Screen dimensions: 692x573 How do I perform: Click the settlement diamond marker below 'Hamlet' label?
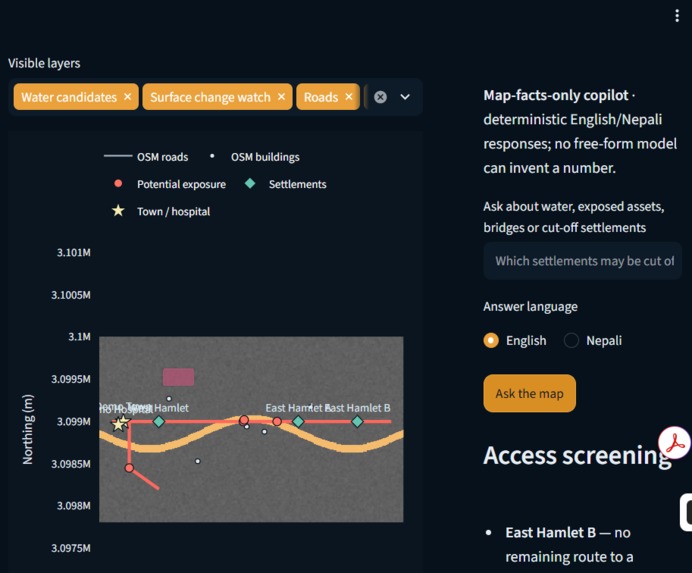pyautogui.click(x=158, y=422)
